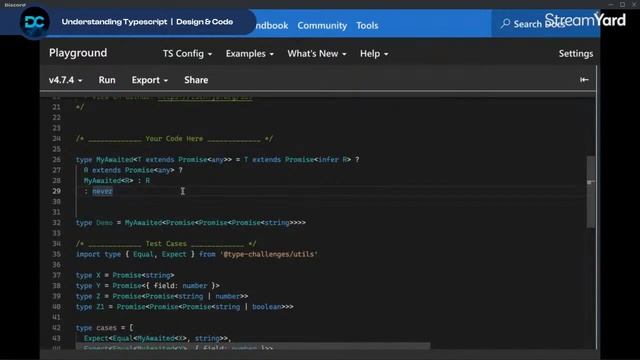Image resolution: width=640 pixels, height=360 pixels.
Task: Run the playground code
Action: tap(107, 80)
